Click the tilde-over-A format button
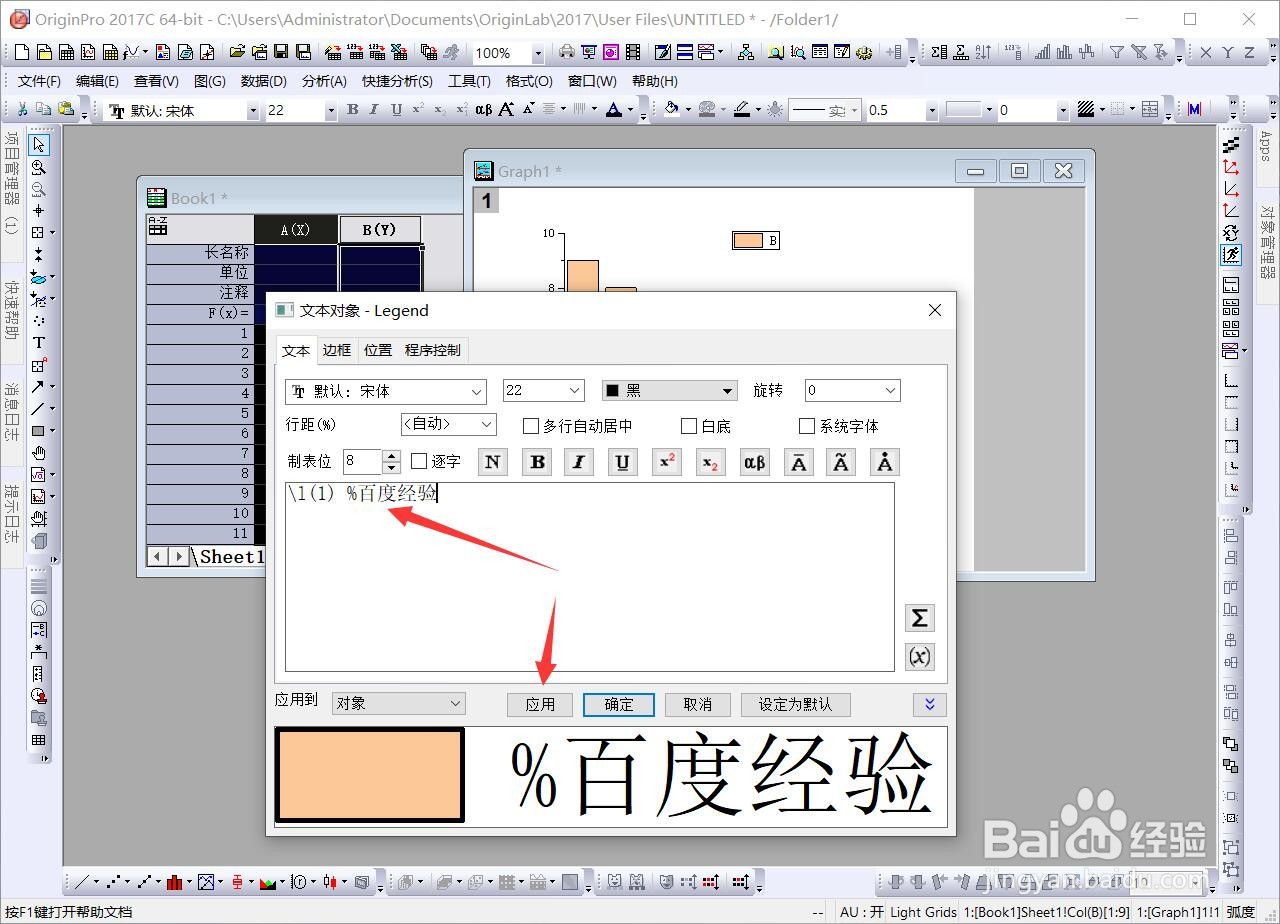Viewport: 1280px width, 924px height. [x=841, y=462]
